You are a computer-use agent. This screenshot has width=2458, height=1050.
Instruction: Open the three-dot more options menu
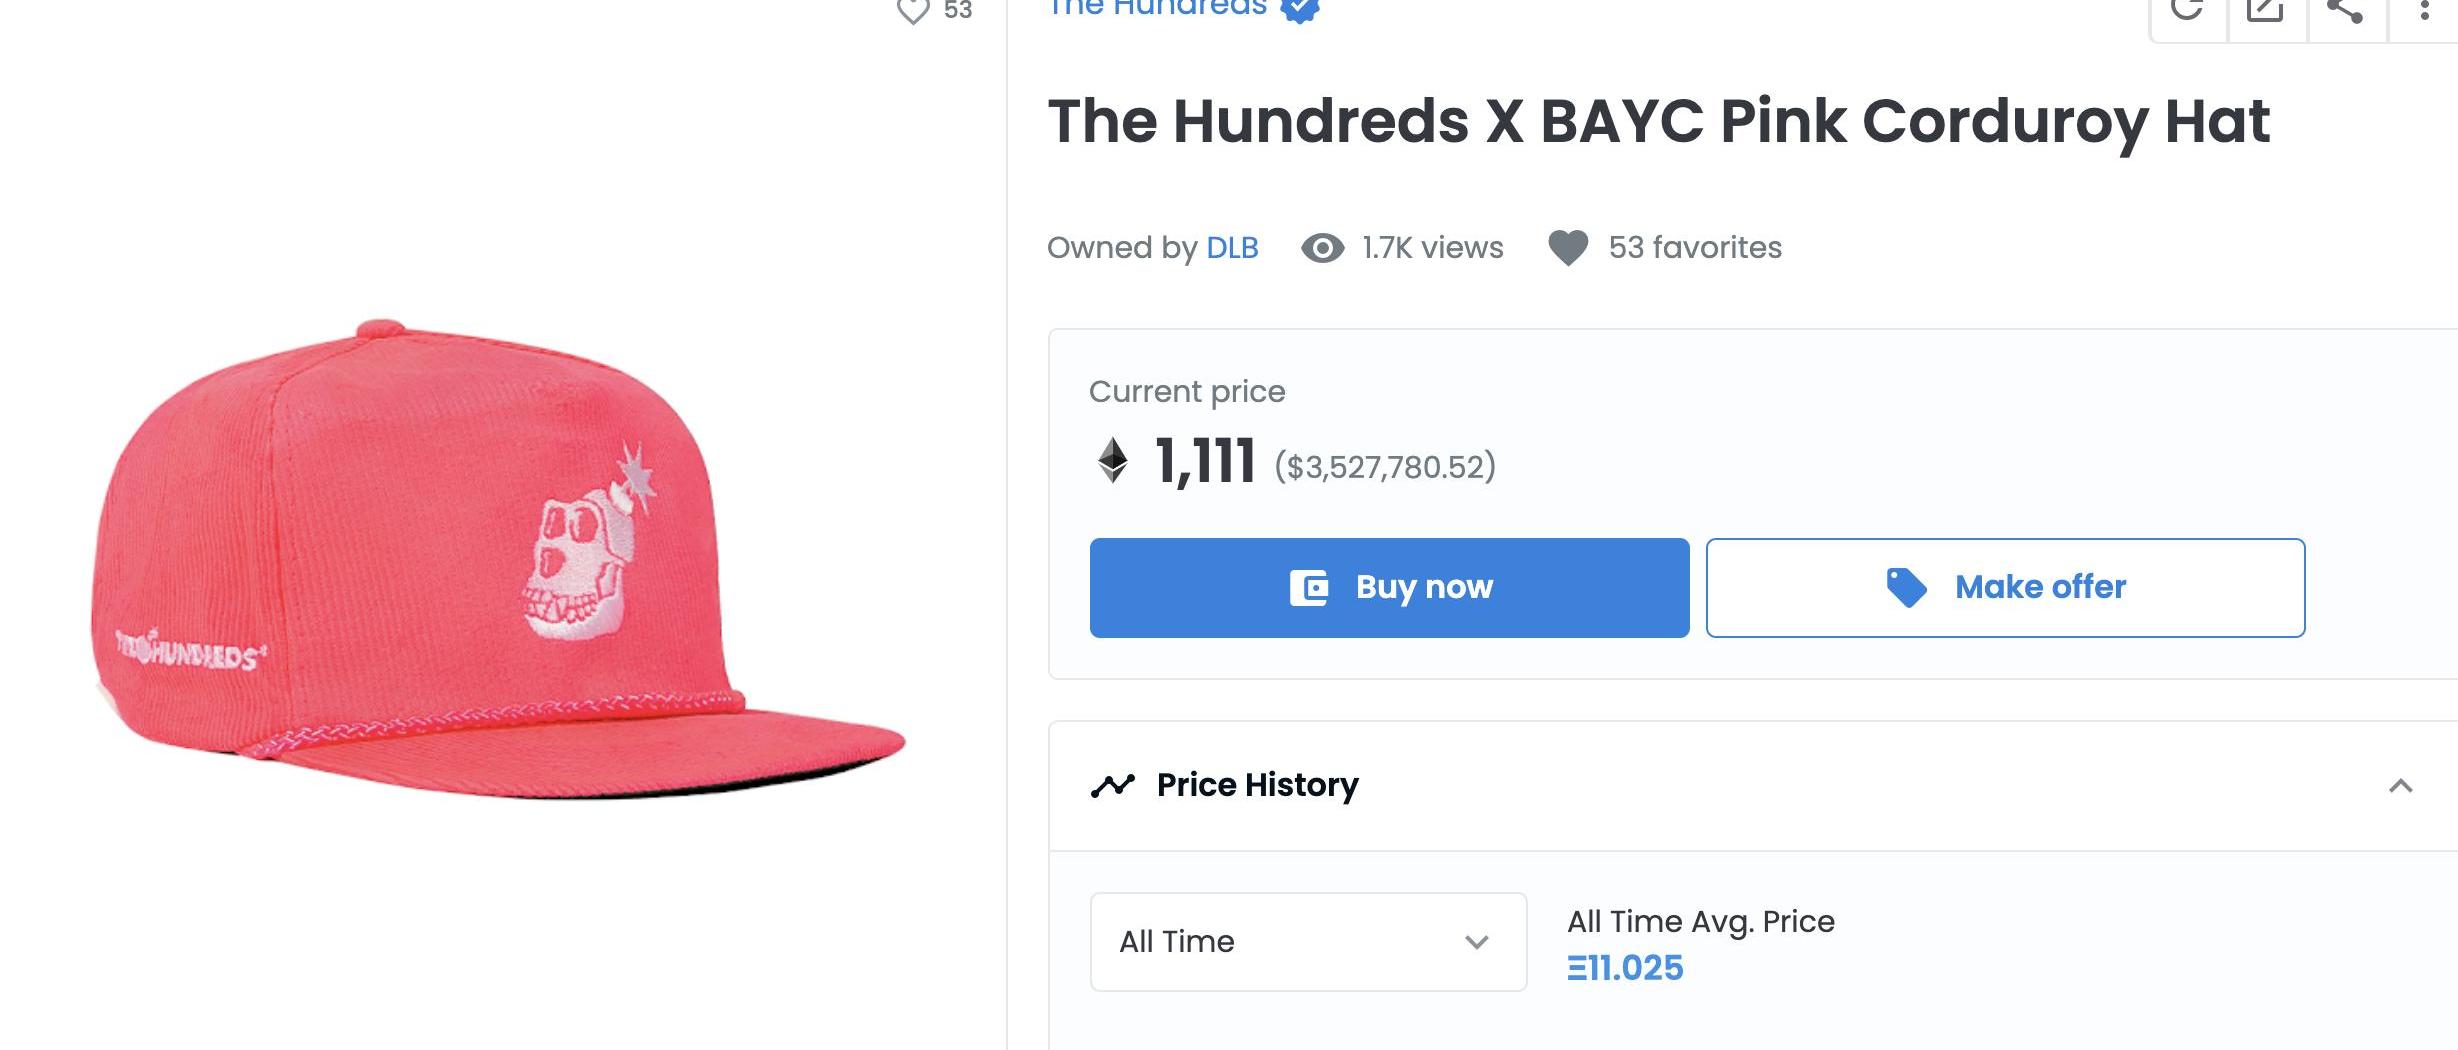coord(2424,10)
